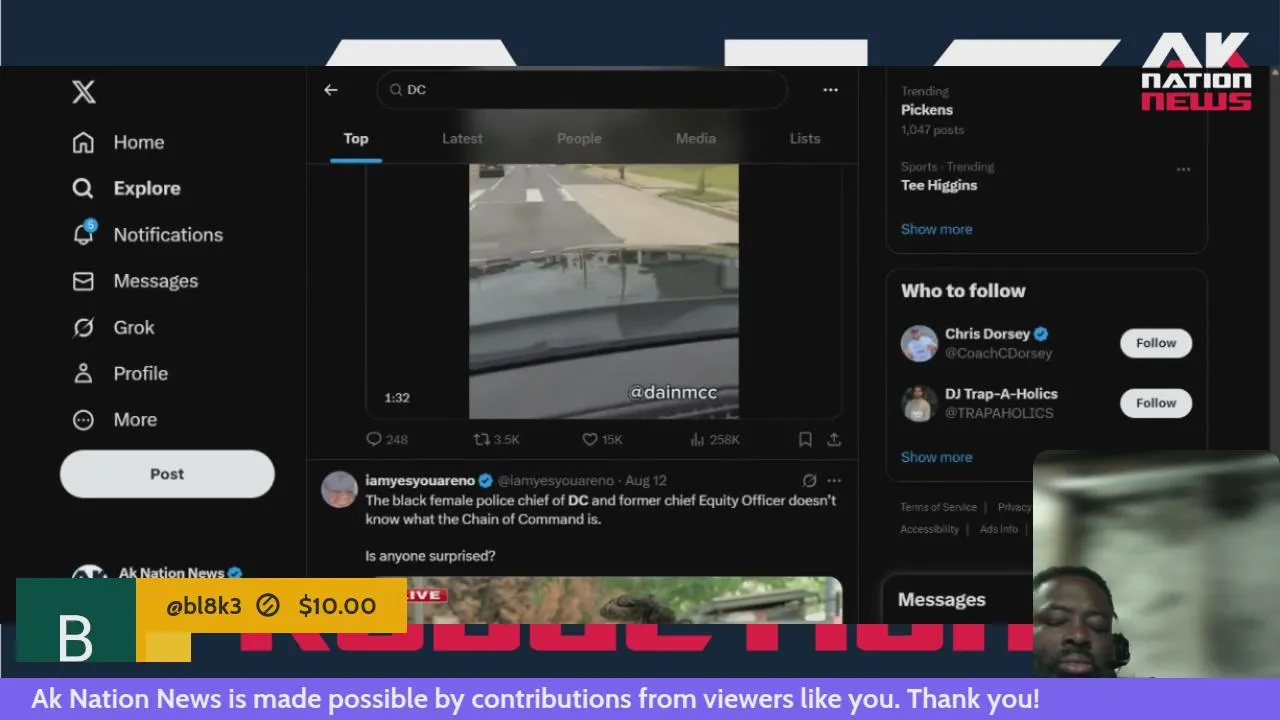This screenshot has width=1280, height=720.
Task: Click Show more under Who to follow
Action: coord(936,457)
